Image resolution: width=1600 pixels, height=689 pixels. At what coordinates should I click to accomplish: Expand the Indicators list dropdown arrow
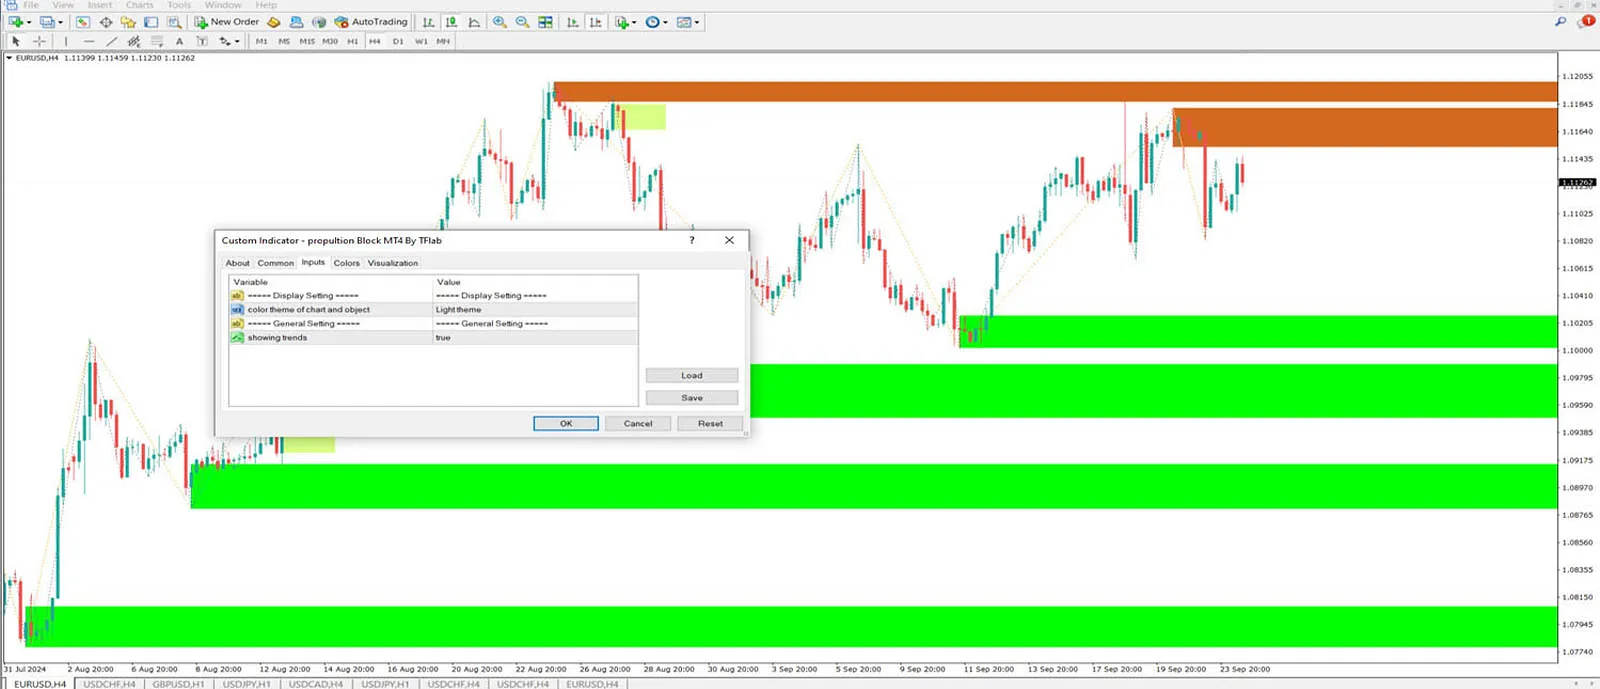point(634,22)
